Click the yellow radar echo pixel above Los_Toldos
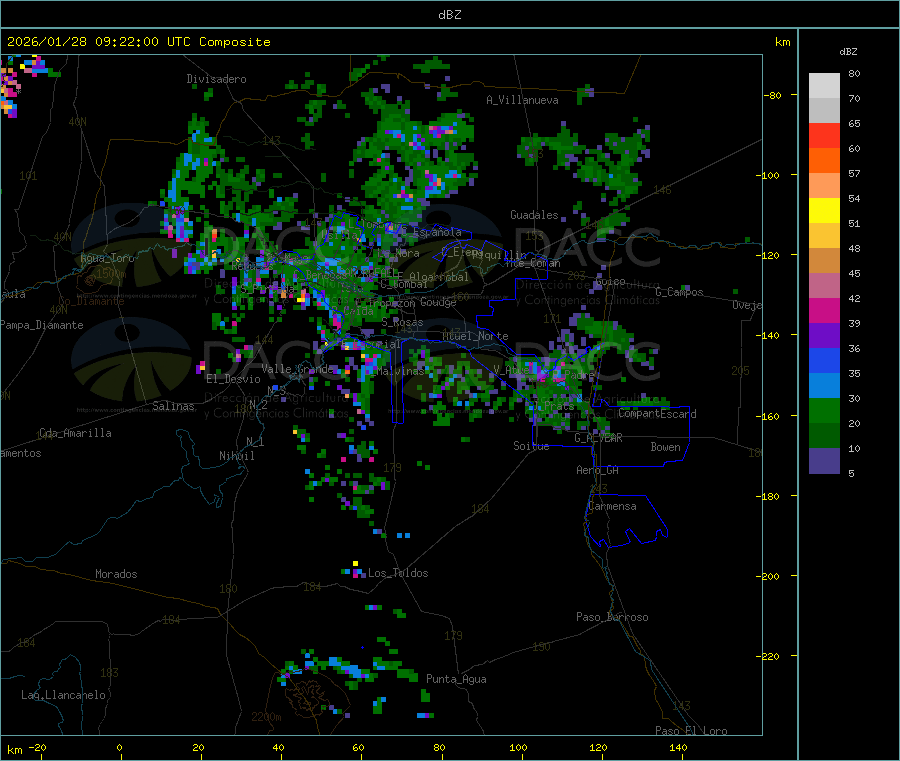The height and width of the screenshot is (761, 900). 355,564
